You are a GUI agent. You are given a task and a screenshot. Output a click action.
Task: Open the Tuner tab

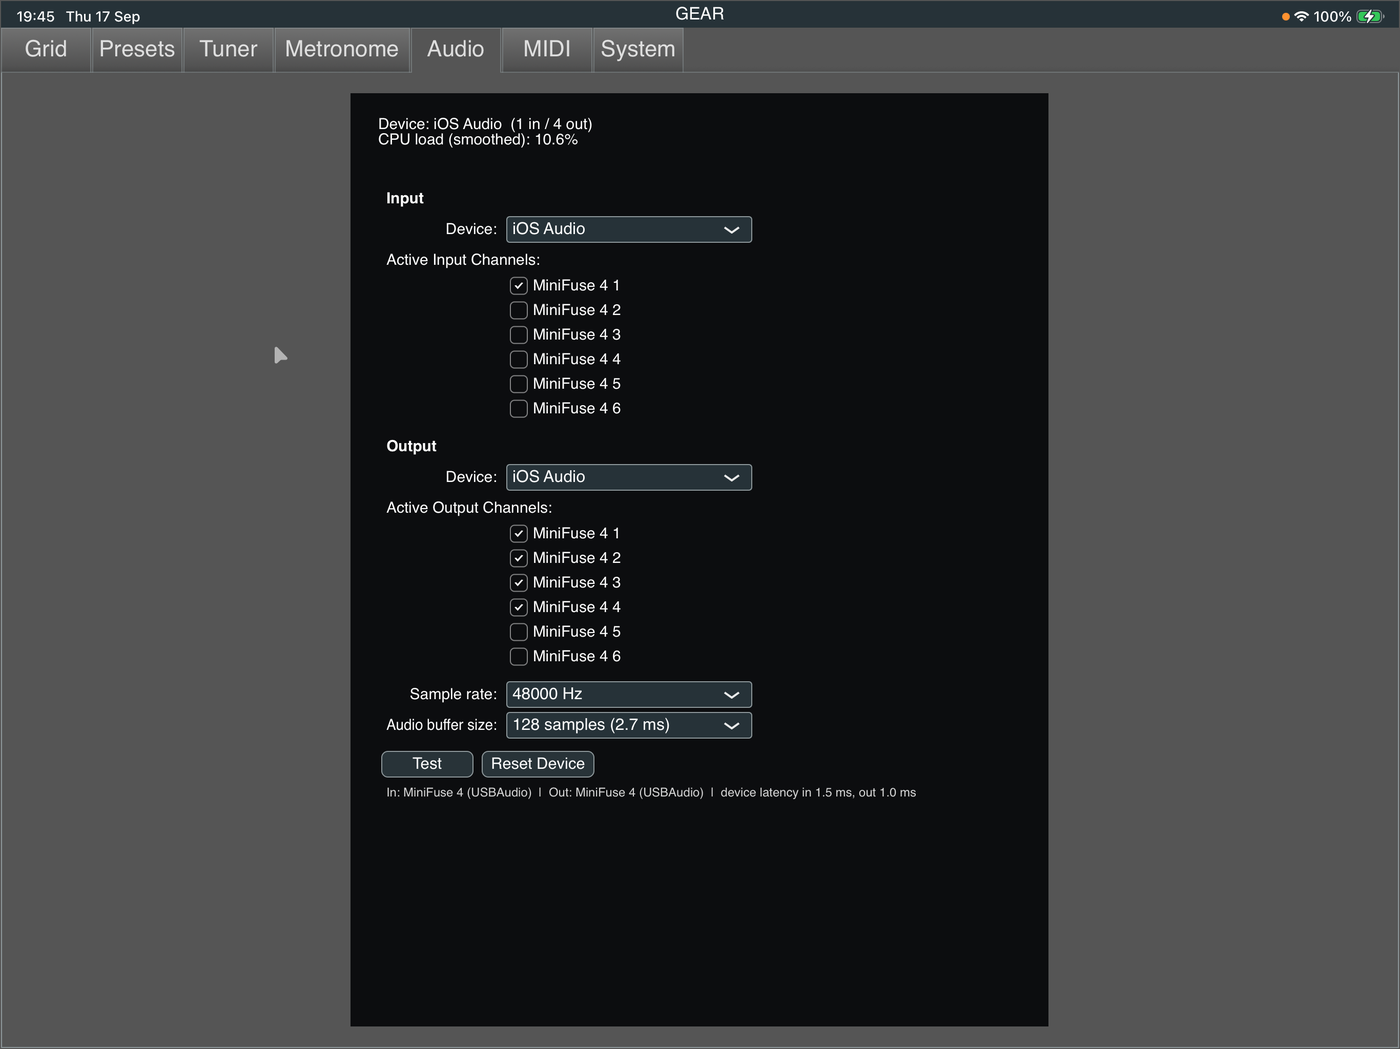228,50
